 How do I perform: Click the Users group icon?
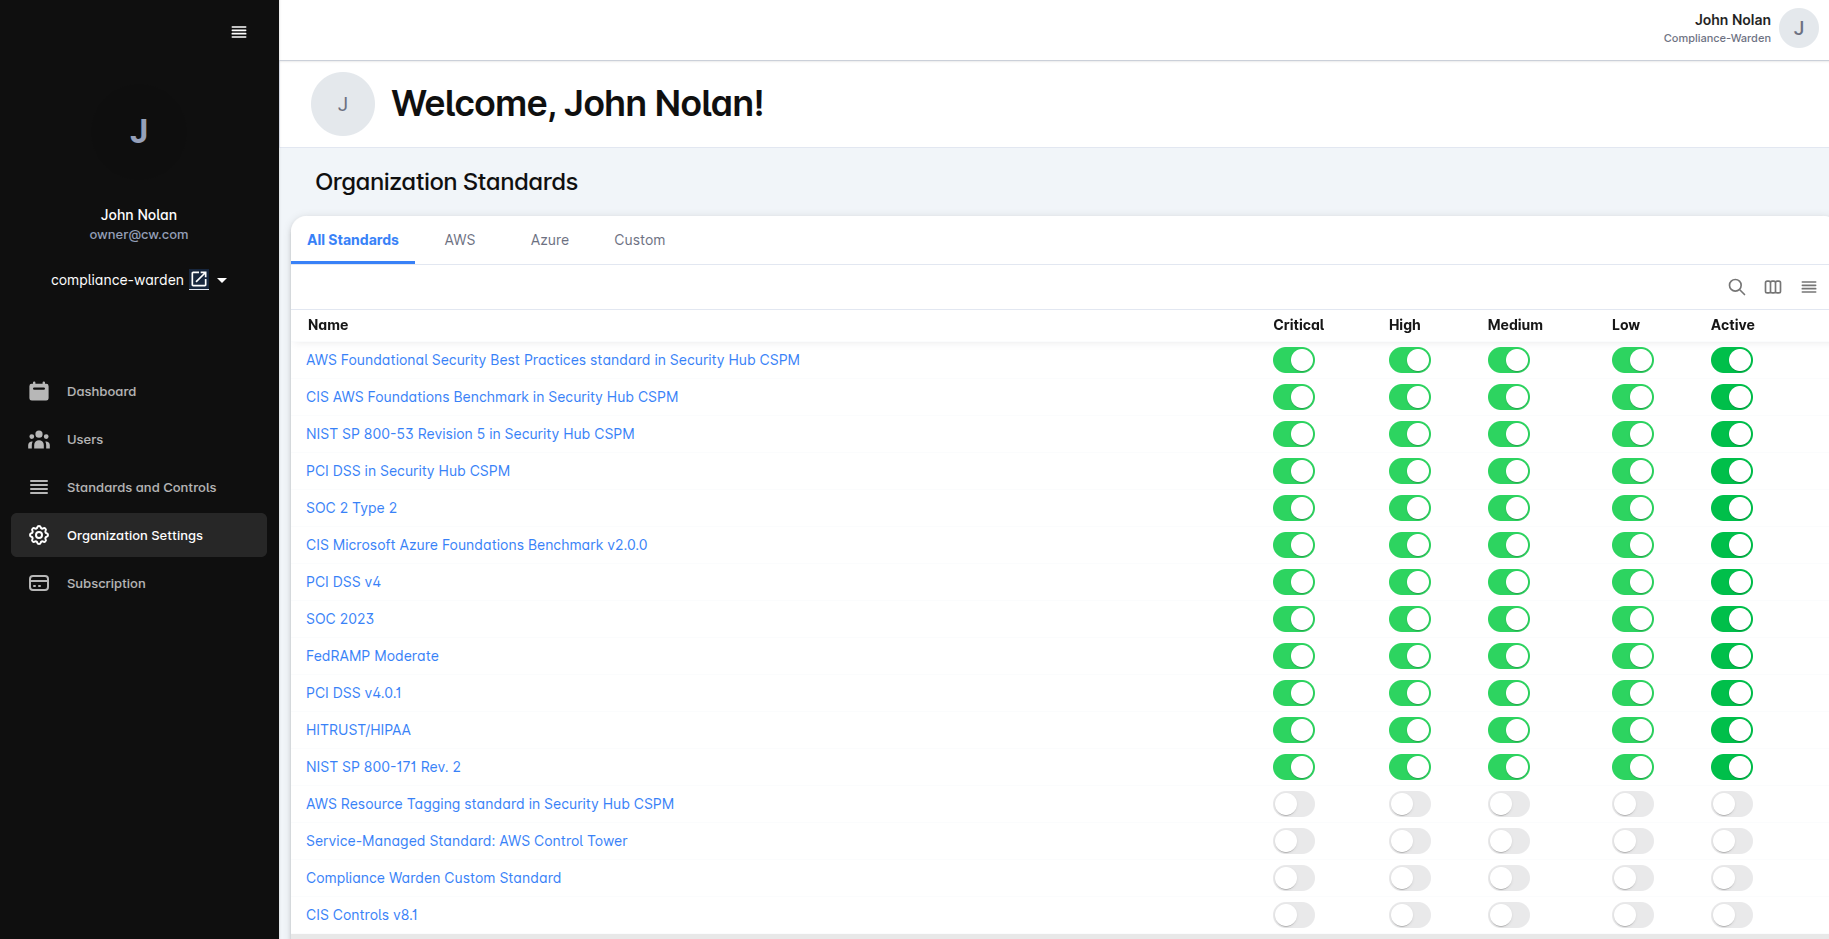(x=39, y=439)
